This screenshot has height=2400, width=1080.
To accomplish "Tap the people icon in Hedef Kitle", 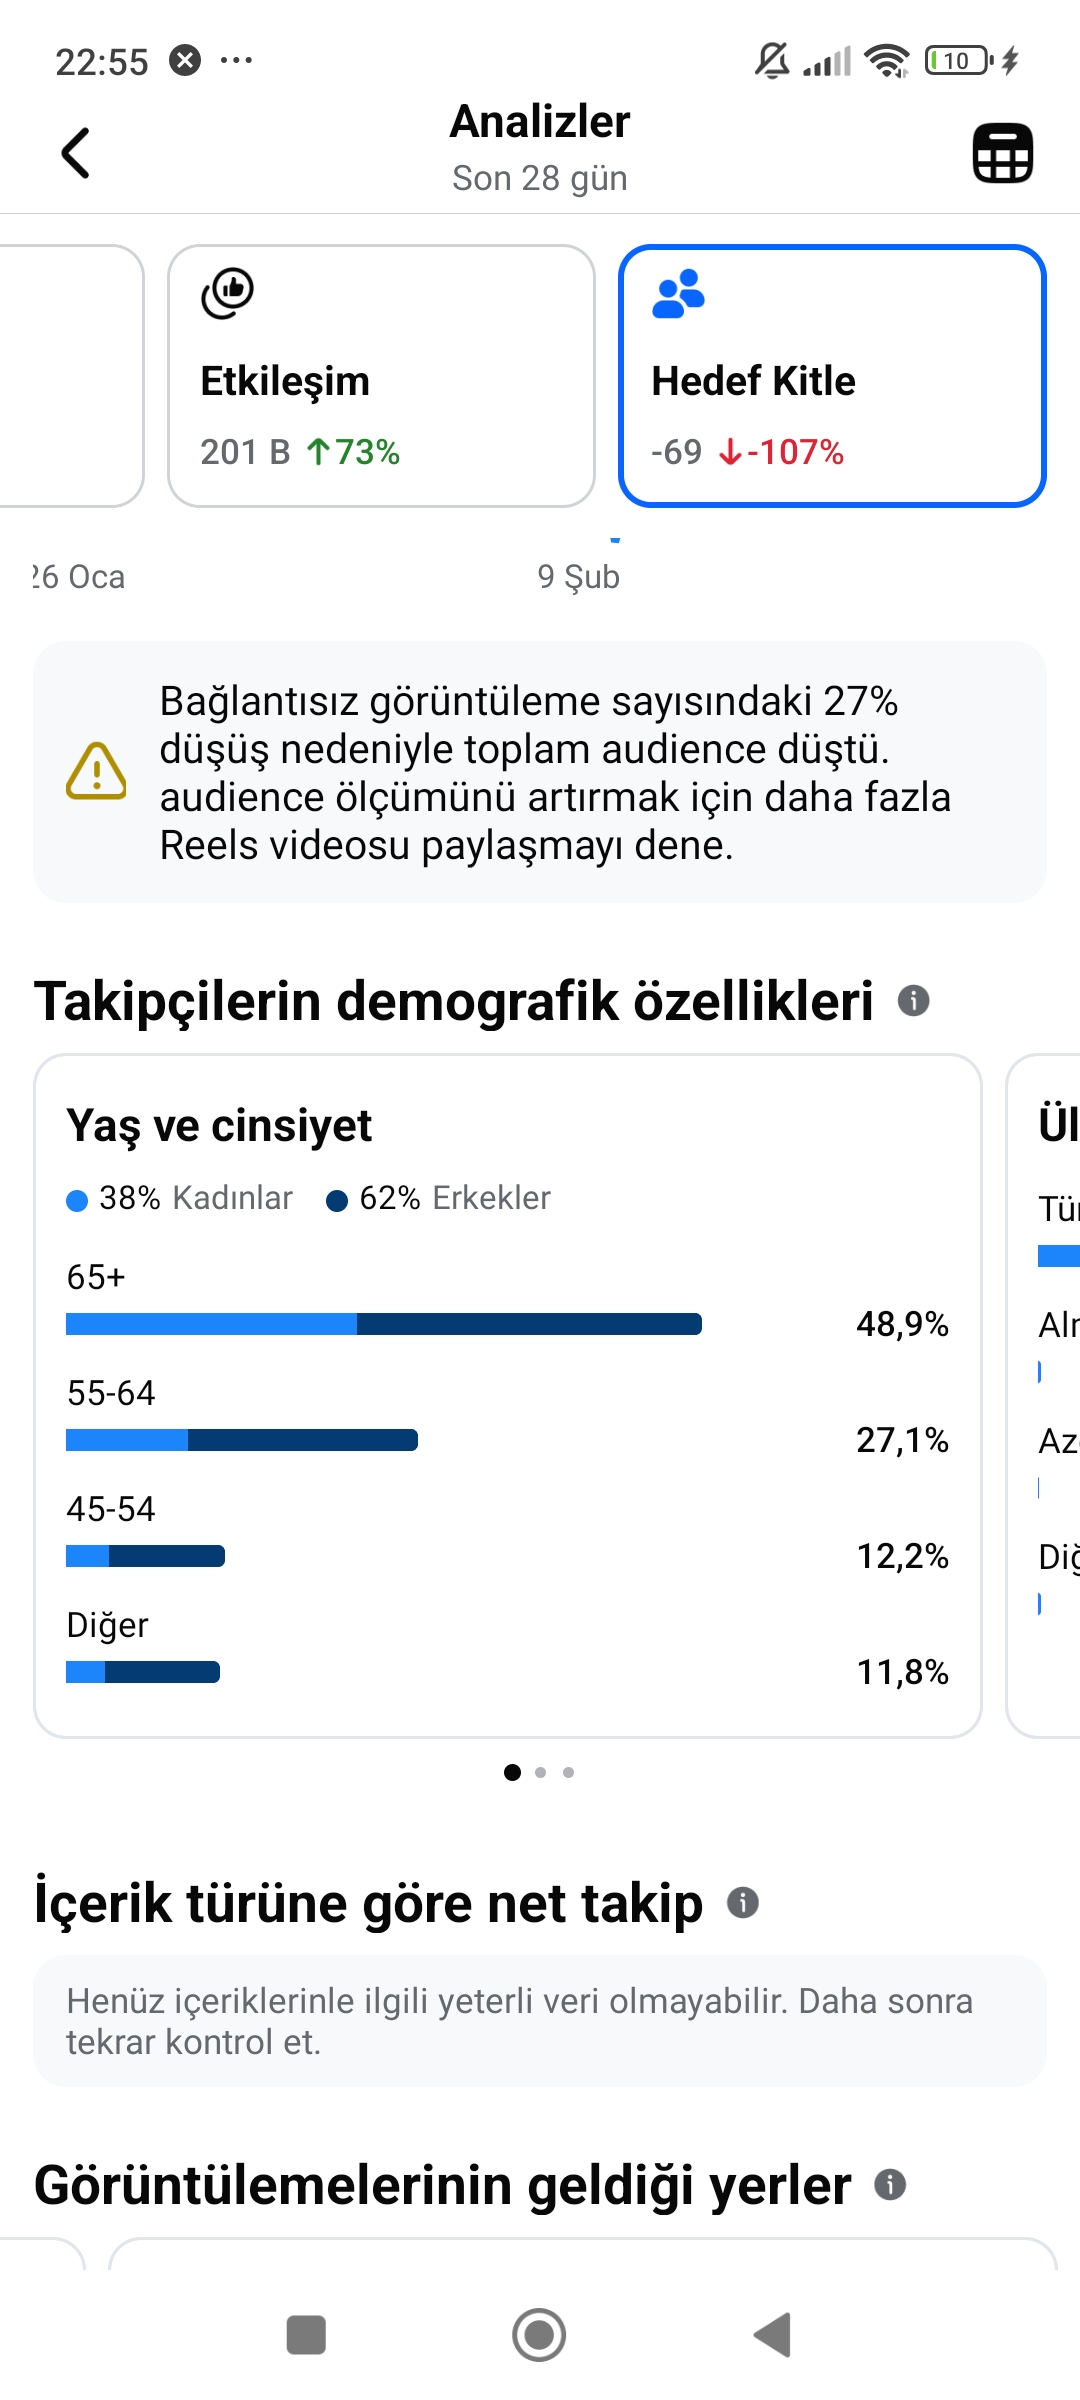I will click(x=679, y=294).
